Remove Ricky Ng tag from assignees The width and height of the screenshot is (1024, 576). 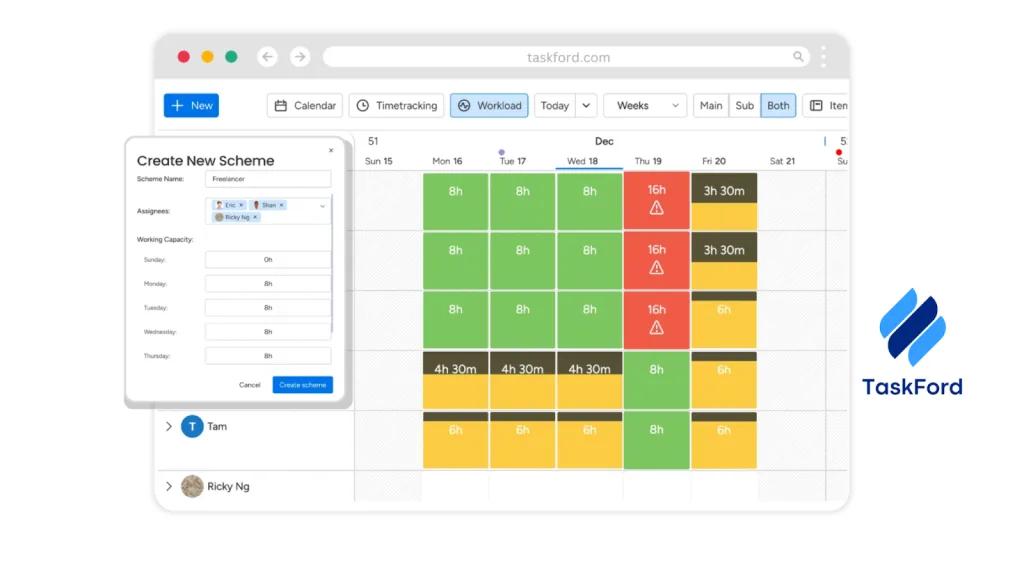[255, 217]
